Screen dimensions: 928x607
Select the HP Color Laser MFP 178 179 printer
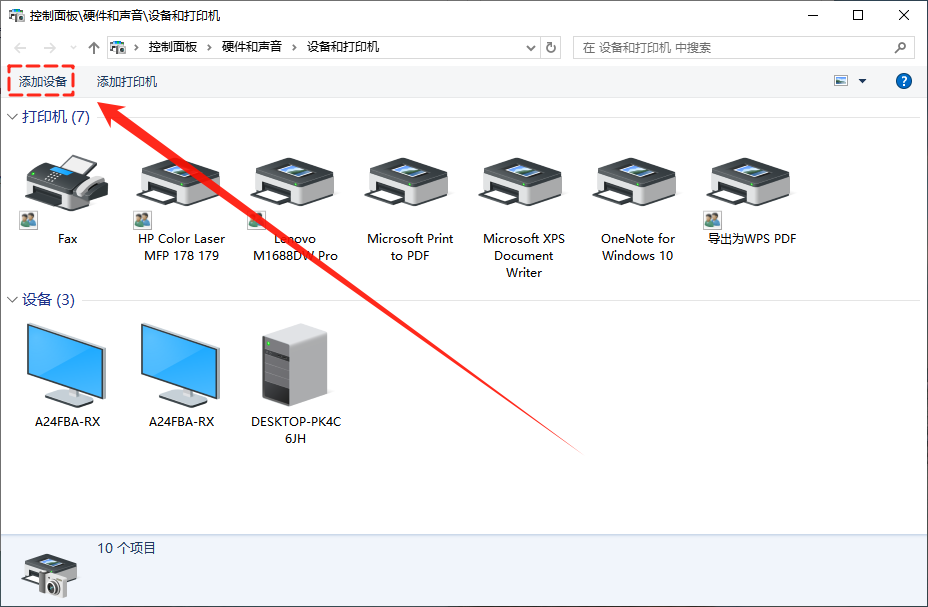click(181, 183)
